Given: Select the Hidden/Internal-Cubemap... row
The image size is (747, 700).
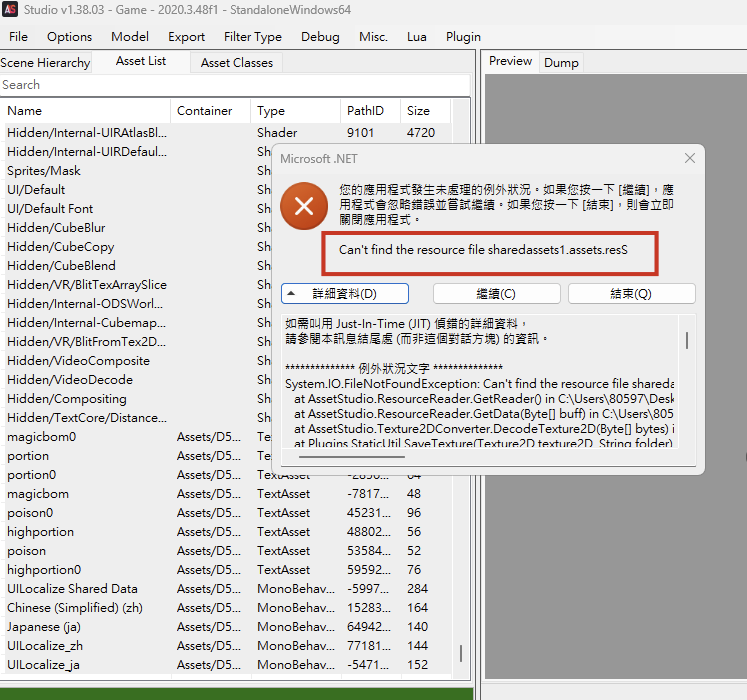Looking at the screenshot, I should pyautogui.click(x=138, y=323).
